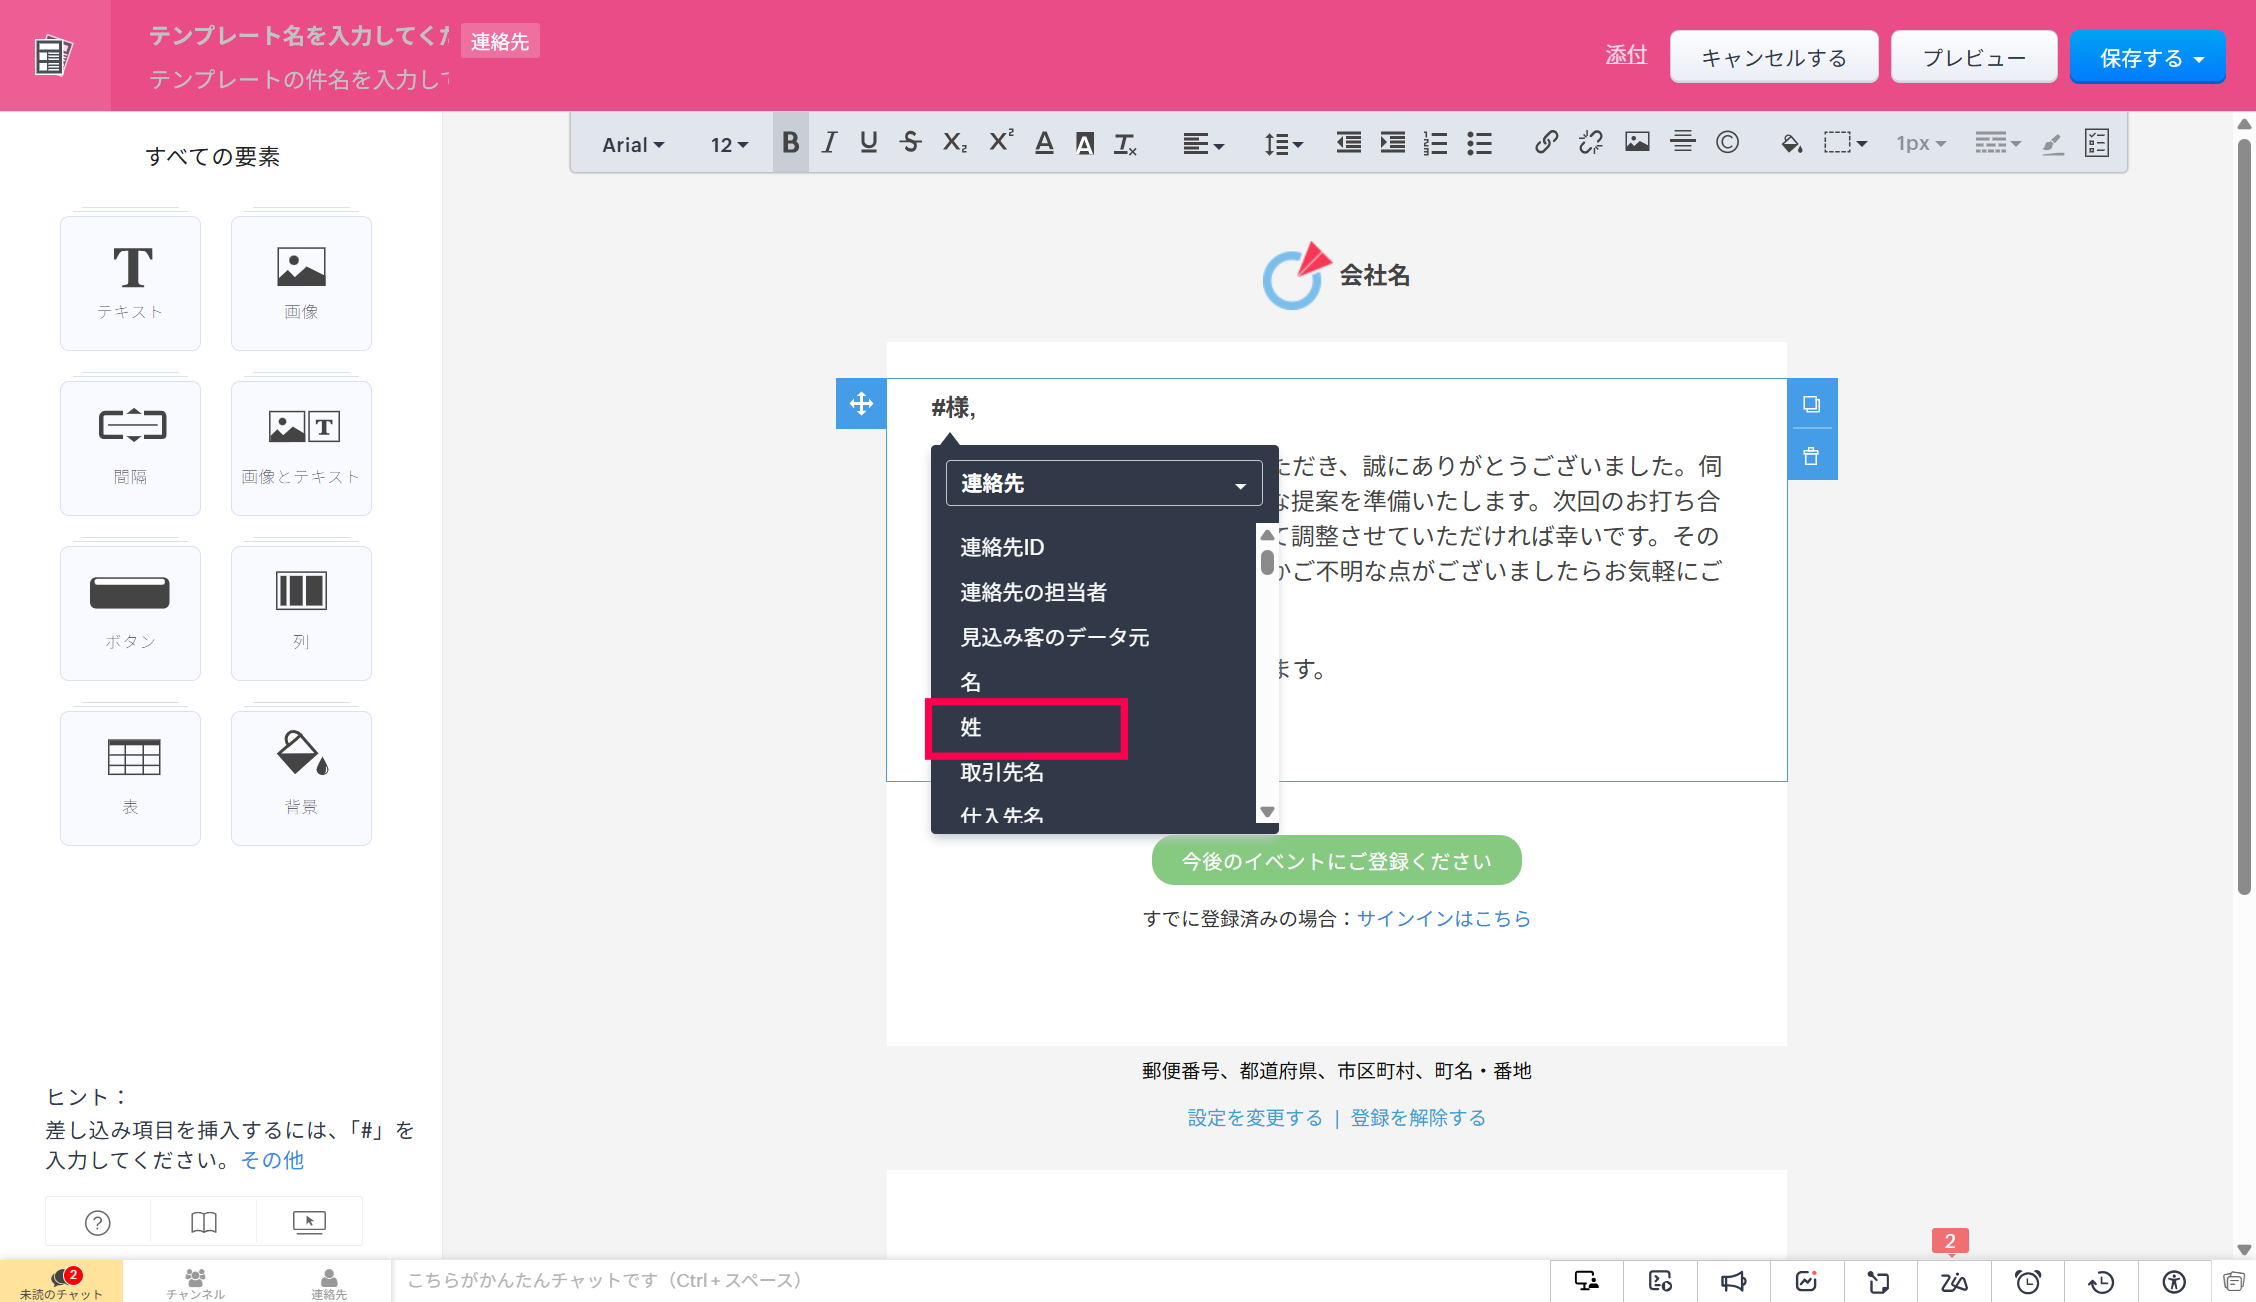Choose 連絡先の担当者 merge field
Screen dimensions: 2256x1302
click(x=1033, y=592)
